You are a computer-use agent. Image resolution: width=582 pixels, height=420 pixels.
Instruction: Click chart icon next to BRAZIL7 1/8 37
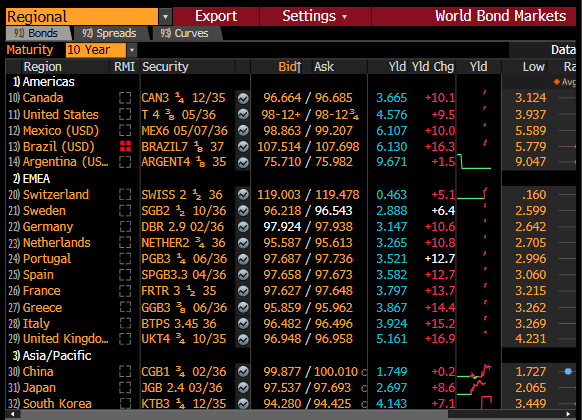tap(243, 147)
